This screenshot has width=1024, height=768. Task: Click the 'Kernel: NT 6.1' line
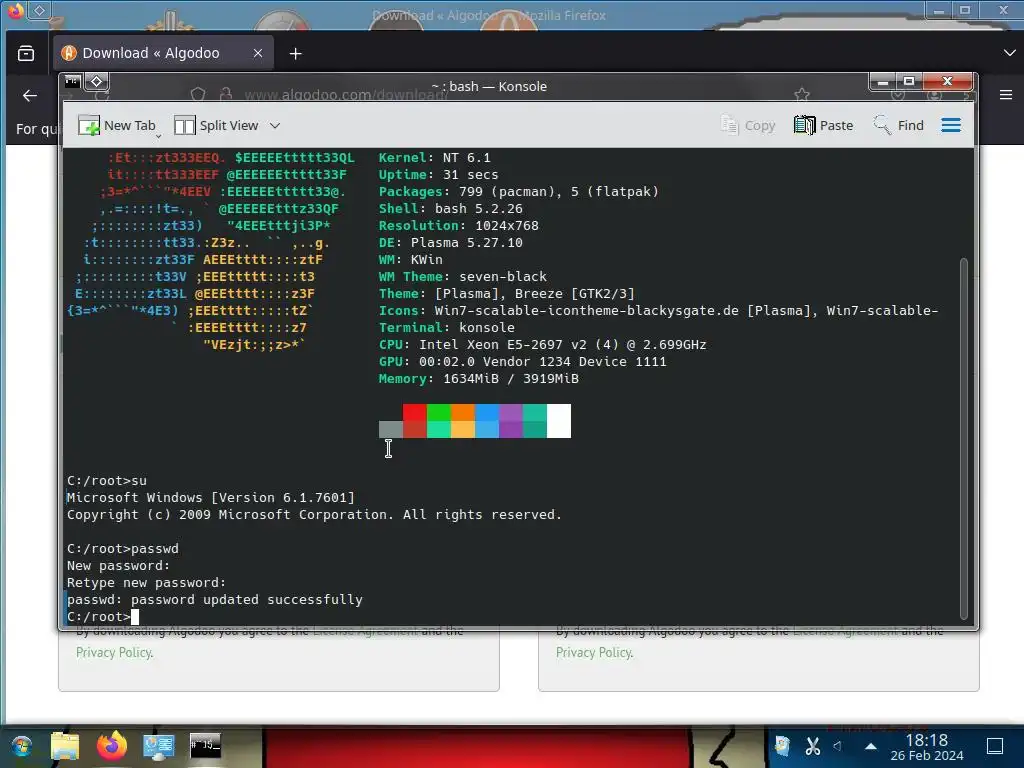(x=434, y=157)
